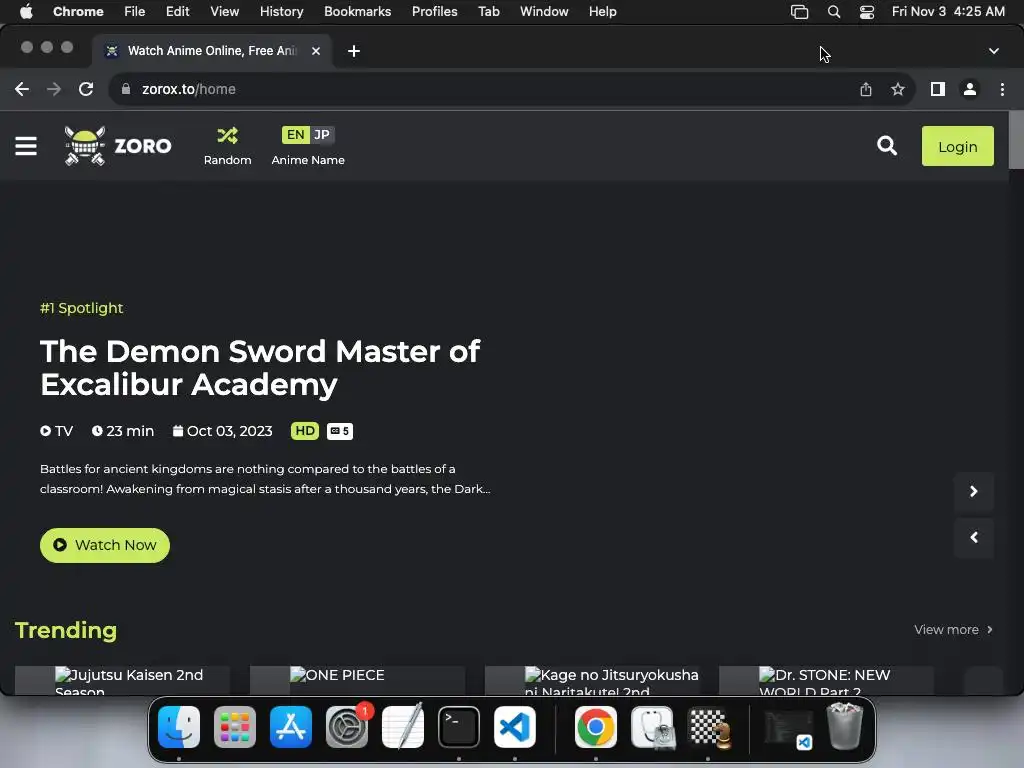1024x768 pixels.
Task: Open Launchpad from the dock
Action: point(235,727)
